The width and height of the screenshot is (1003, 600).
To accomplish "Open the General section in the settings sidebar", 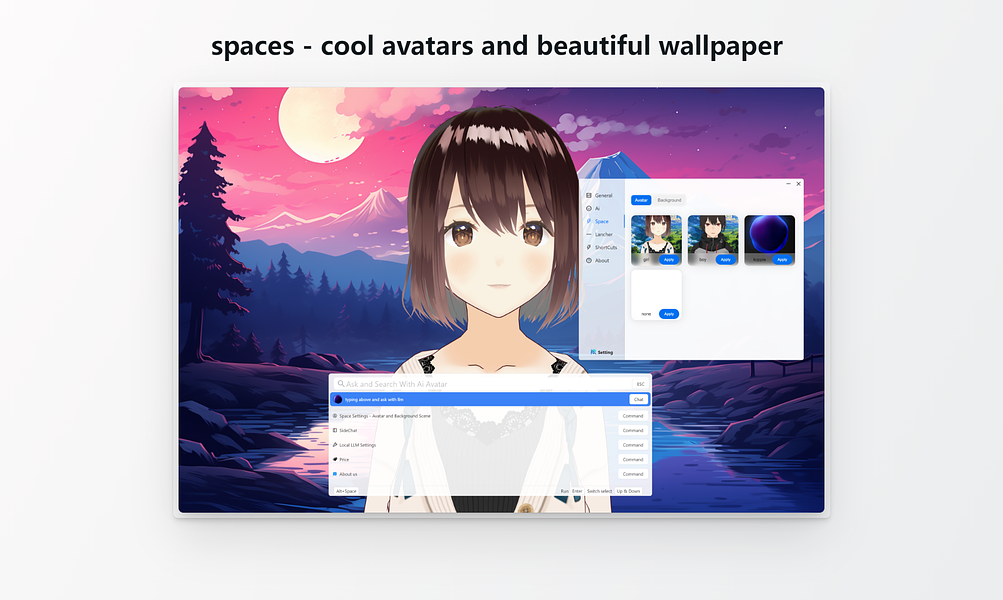I will click(599, 196).
